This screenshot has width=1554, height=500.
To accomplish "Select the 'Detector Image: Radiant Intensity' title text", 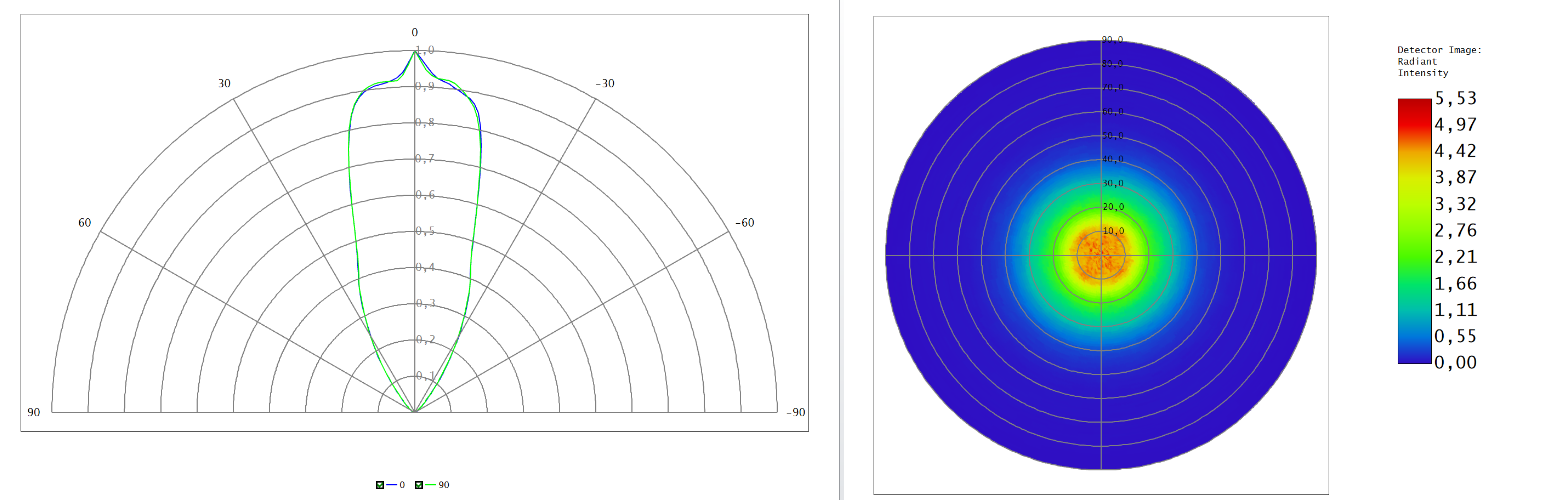I will pos(1439,61).
